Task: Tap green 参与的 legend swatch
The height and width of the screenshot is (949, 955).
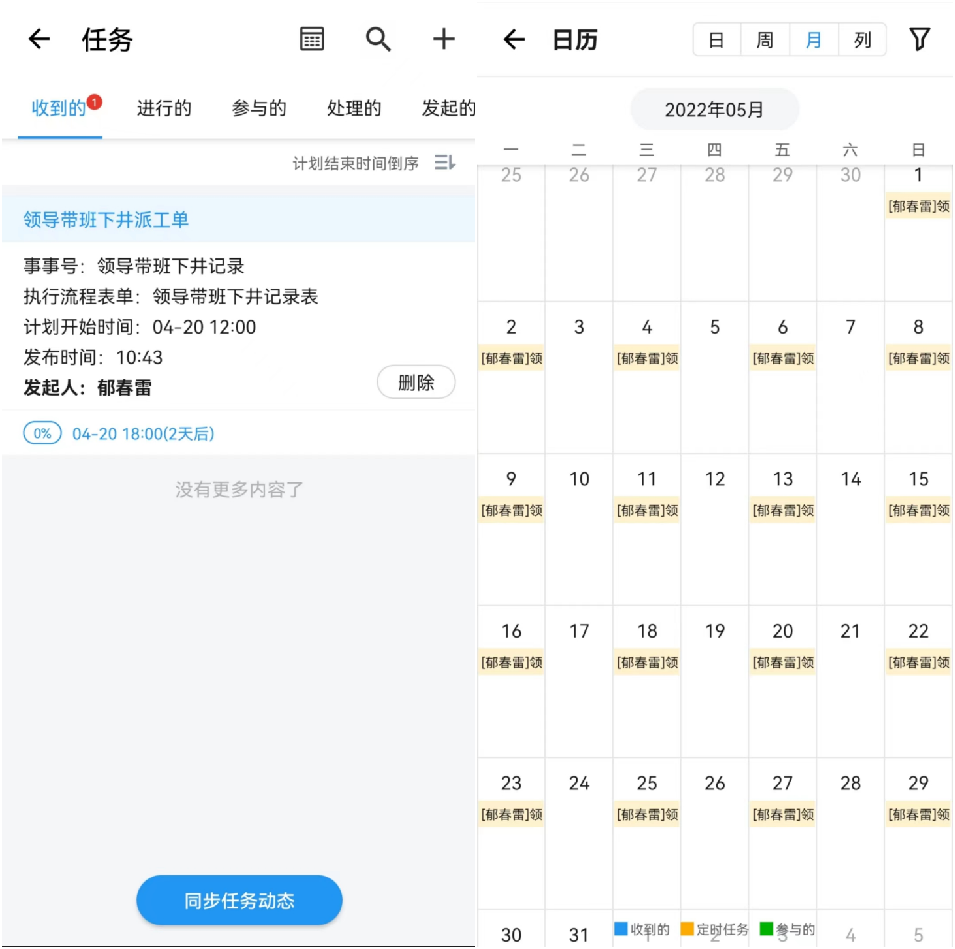Action: pyautogui.click(x=766, y=929)
